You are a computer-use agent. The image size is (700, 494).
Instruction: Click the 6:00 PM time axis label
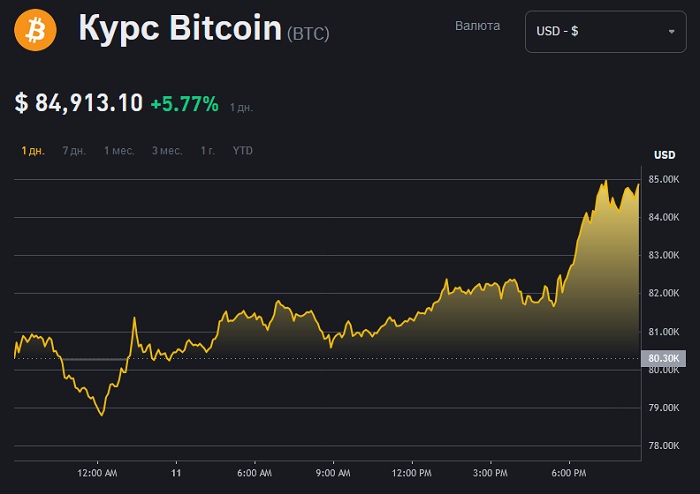point(569,473)
